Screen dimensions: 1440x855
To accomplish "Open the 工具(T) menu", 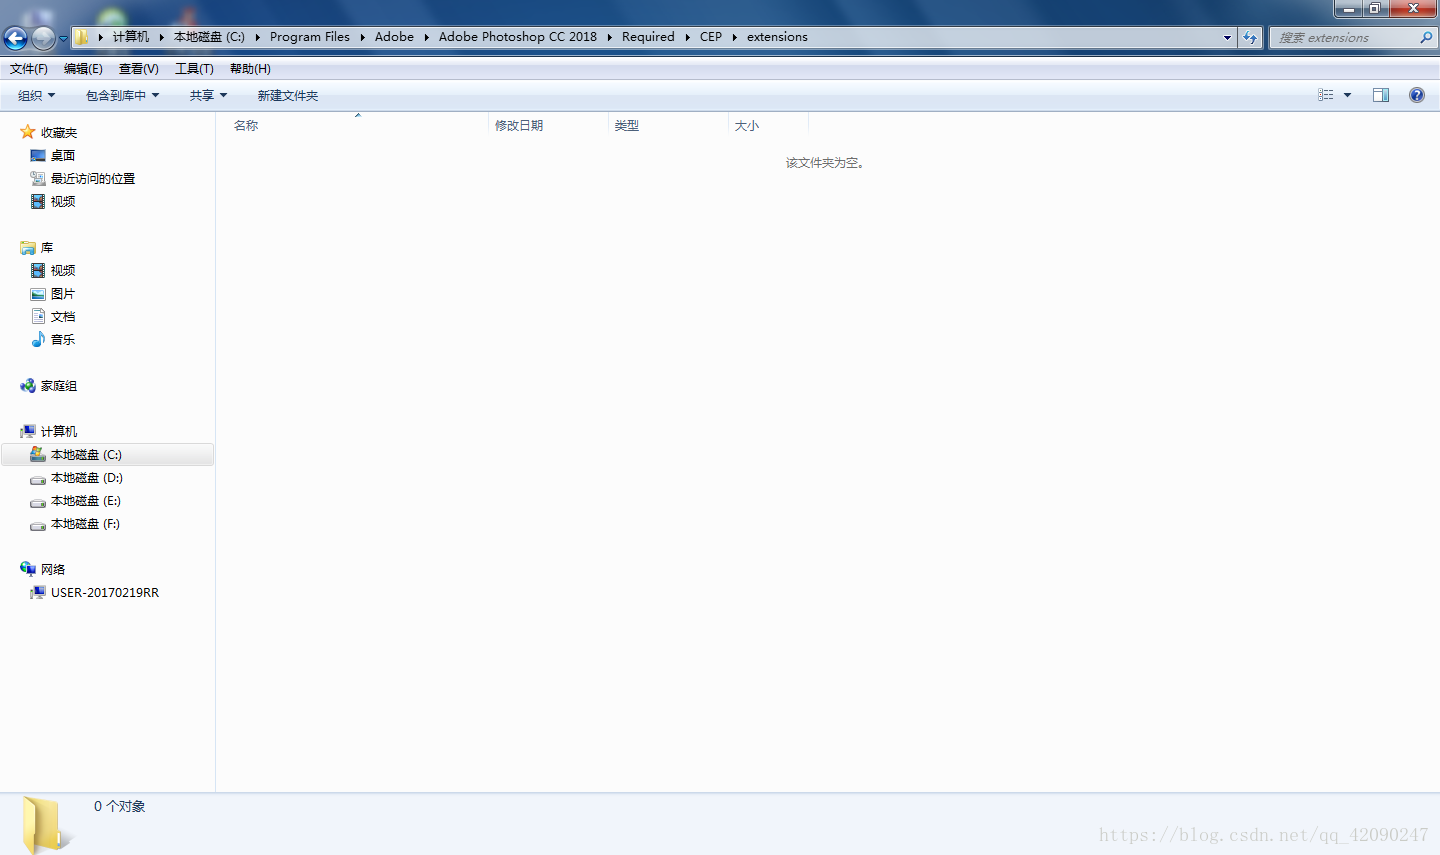I will coord(194,69).
